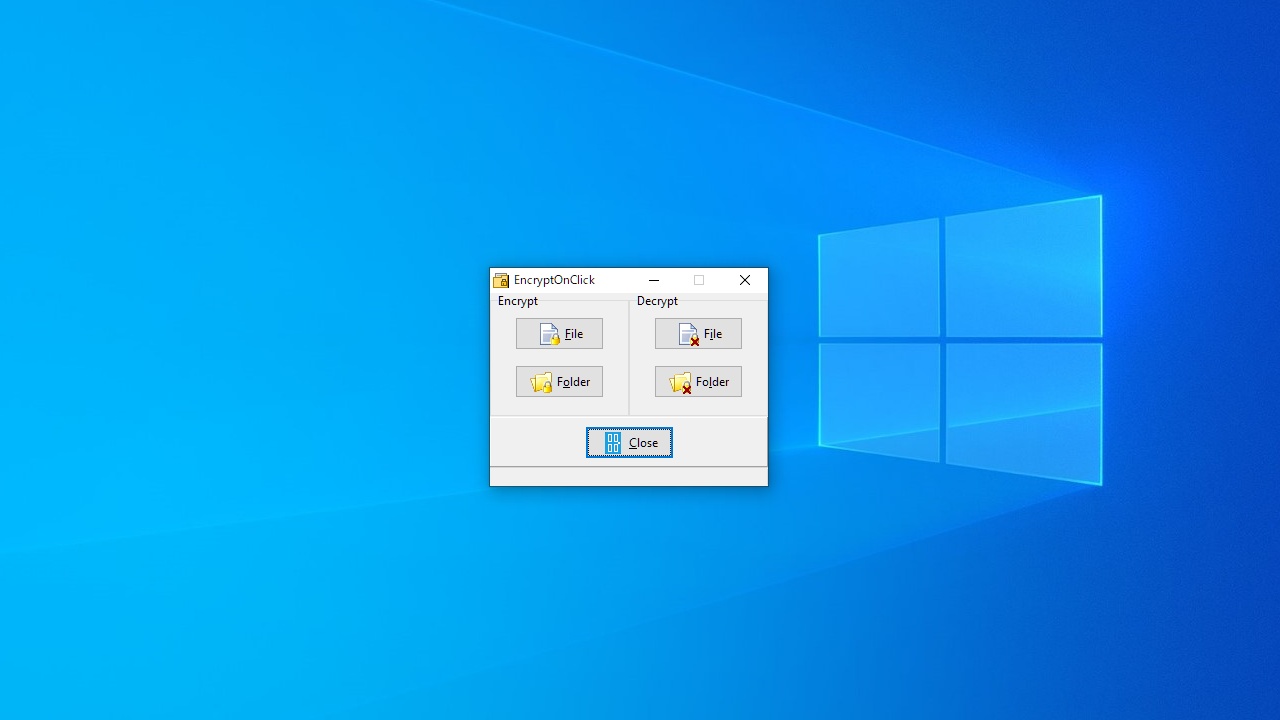Screen dimensions: 1280x720
Task: Click the EncryptOnClick window title text
Action: (554, 280)
